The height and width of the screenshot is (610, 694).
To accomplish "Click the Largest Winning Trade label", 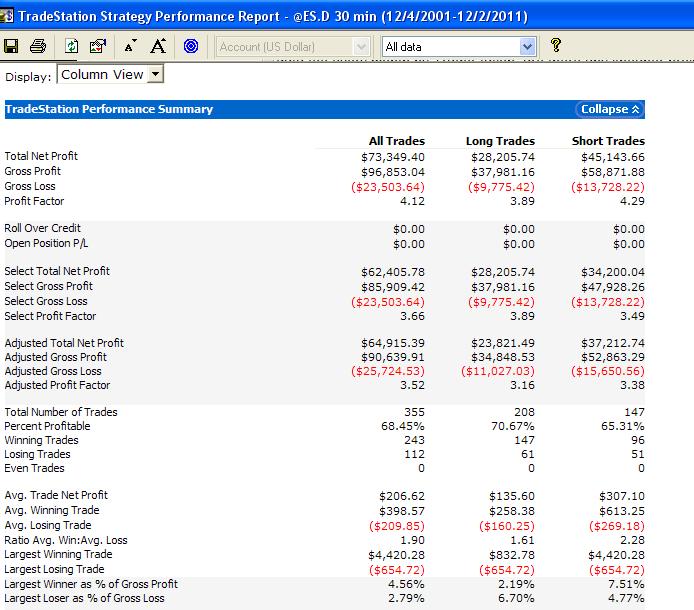I will pyautogui.click(x=58, y=555).
